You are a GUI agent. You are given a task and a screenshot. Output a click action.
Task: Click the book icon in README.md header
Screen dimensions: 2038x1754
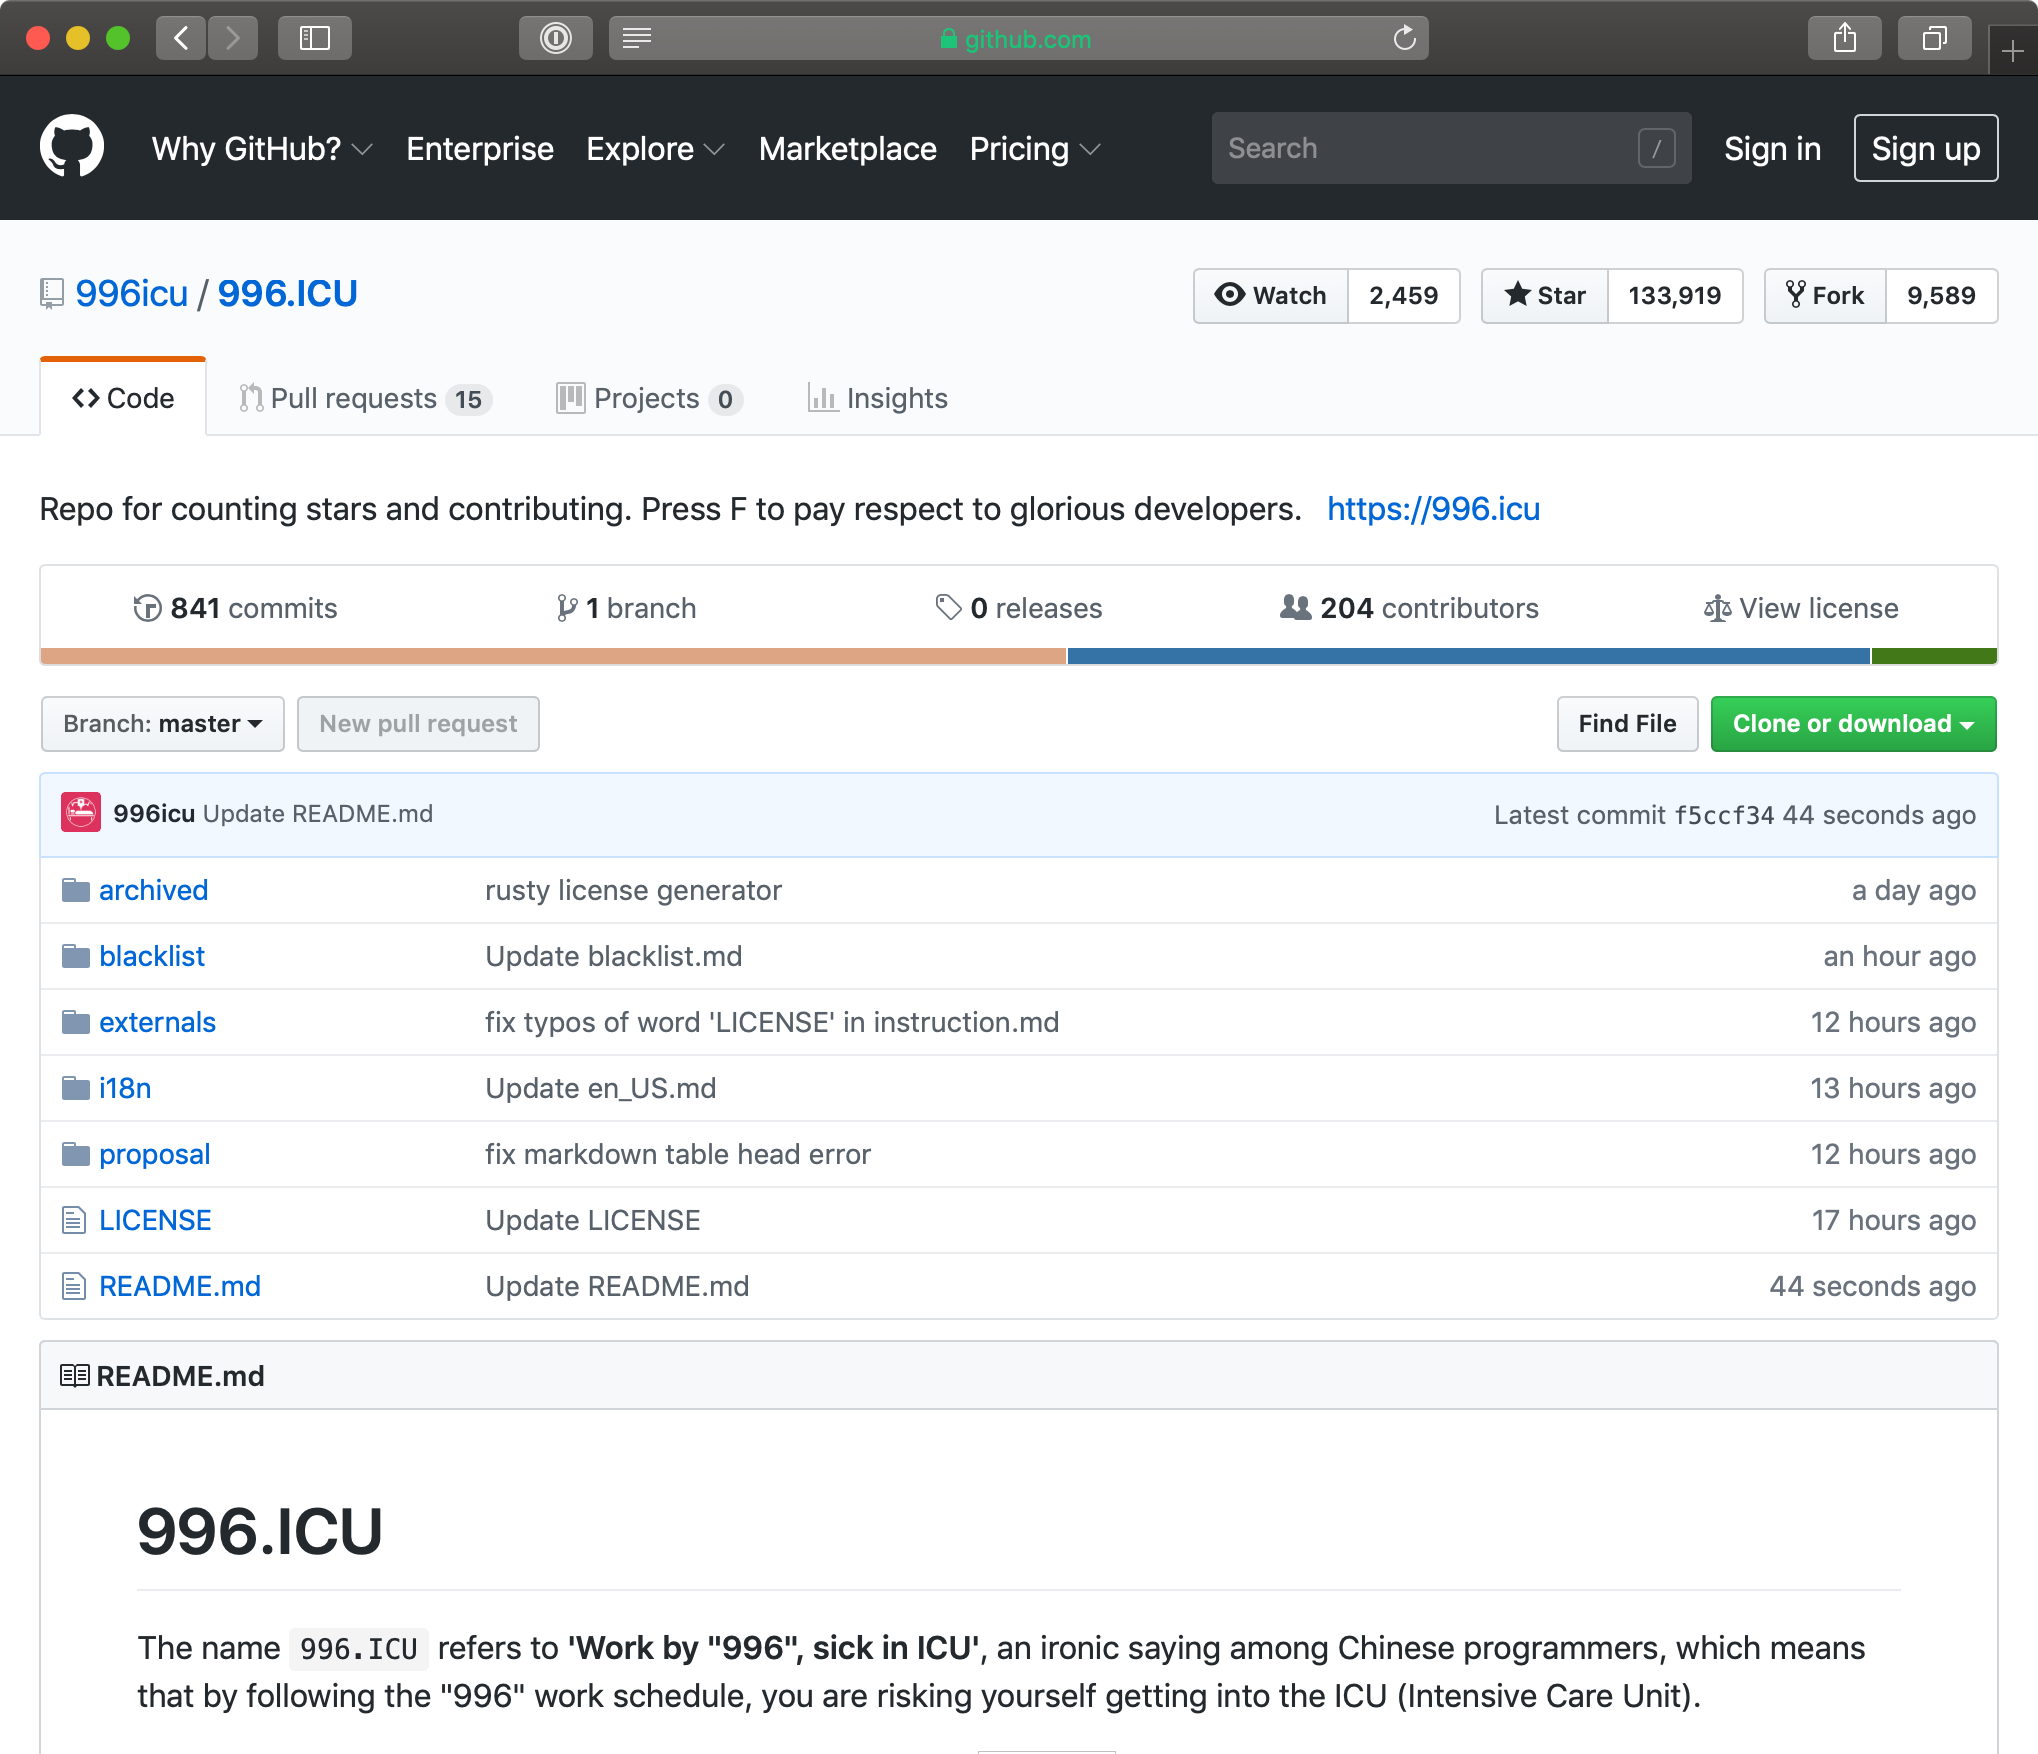click(75, 1376)
